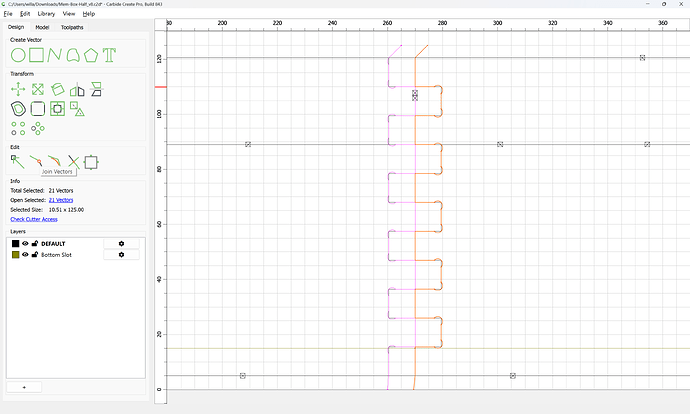The width and height of the screenshot is (690, 414).
Task: Click the Bottom Slot olive color swatch
Action: [x=15, y=255]
